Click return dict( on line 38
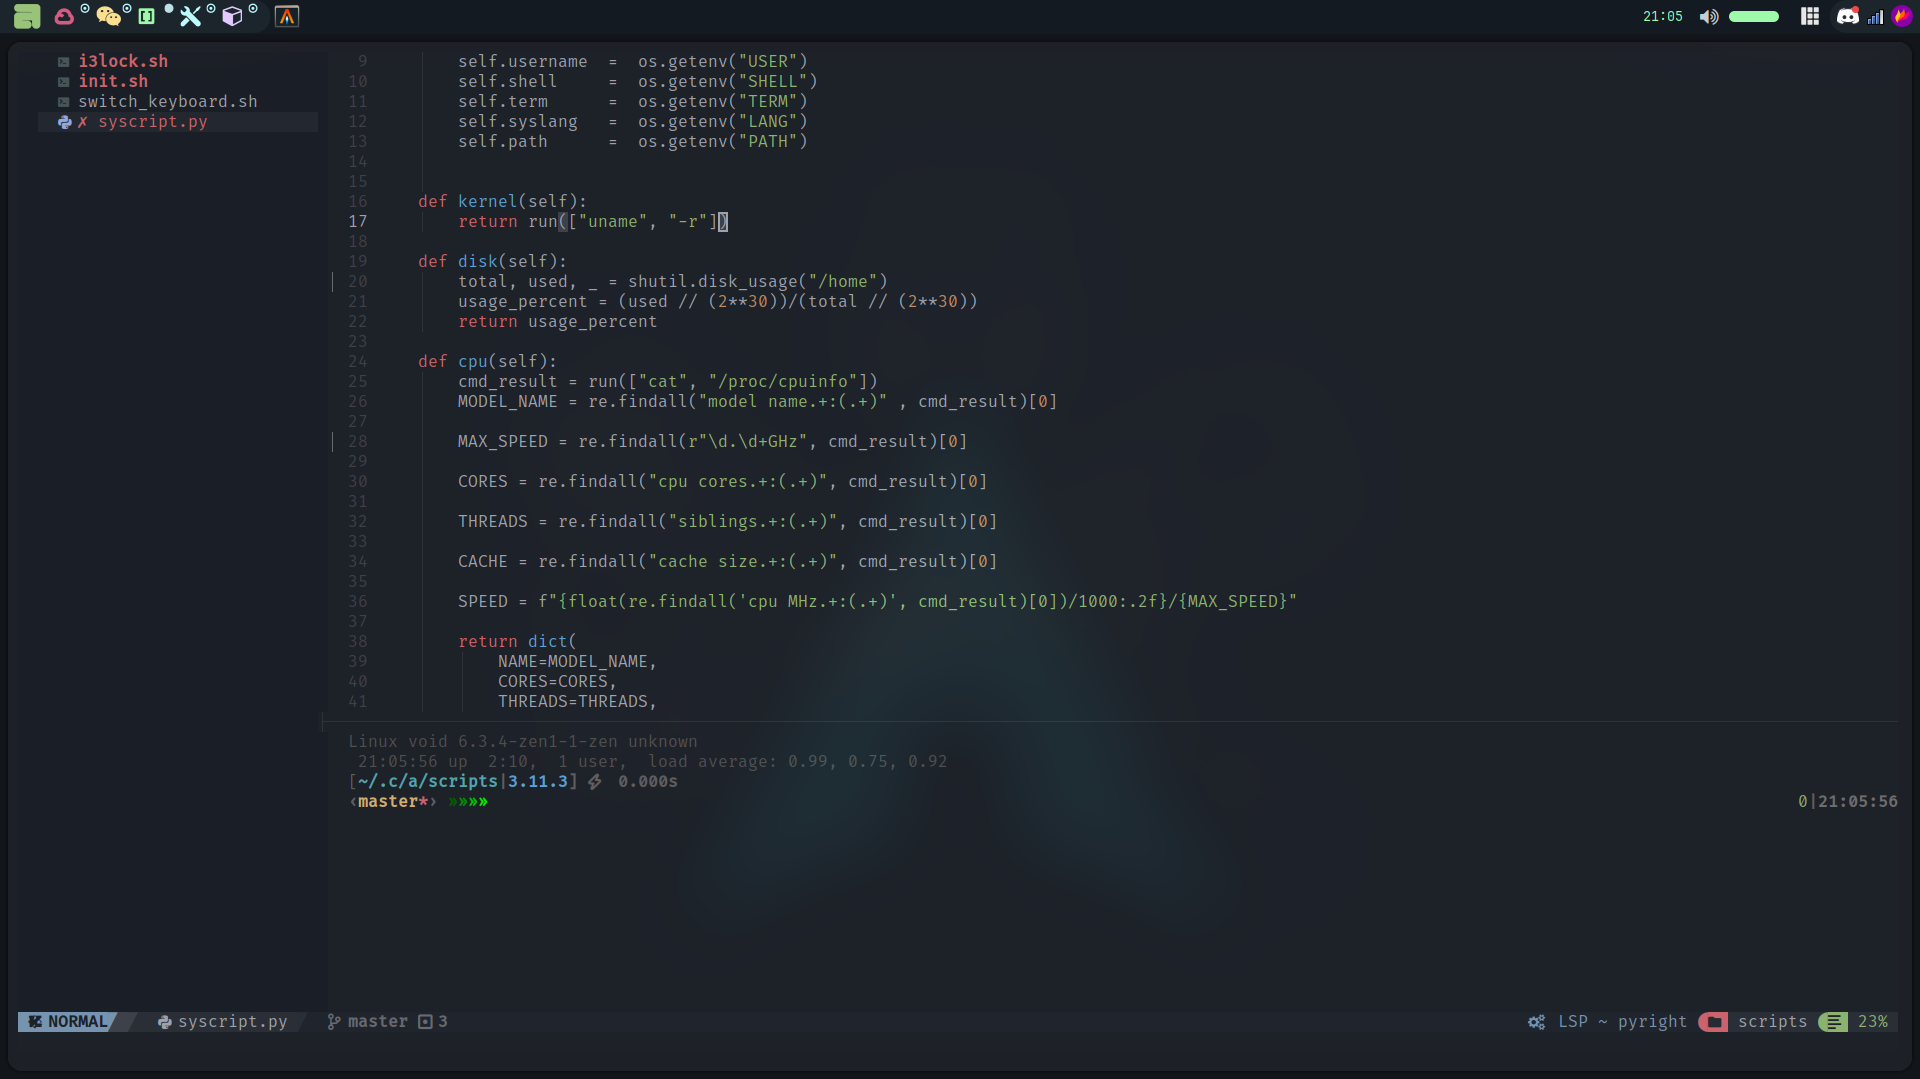The width and height of the screenshot is (1920, 1079). [x=517, y=641]
